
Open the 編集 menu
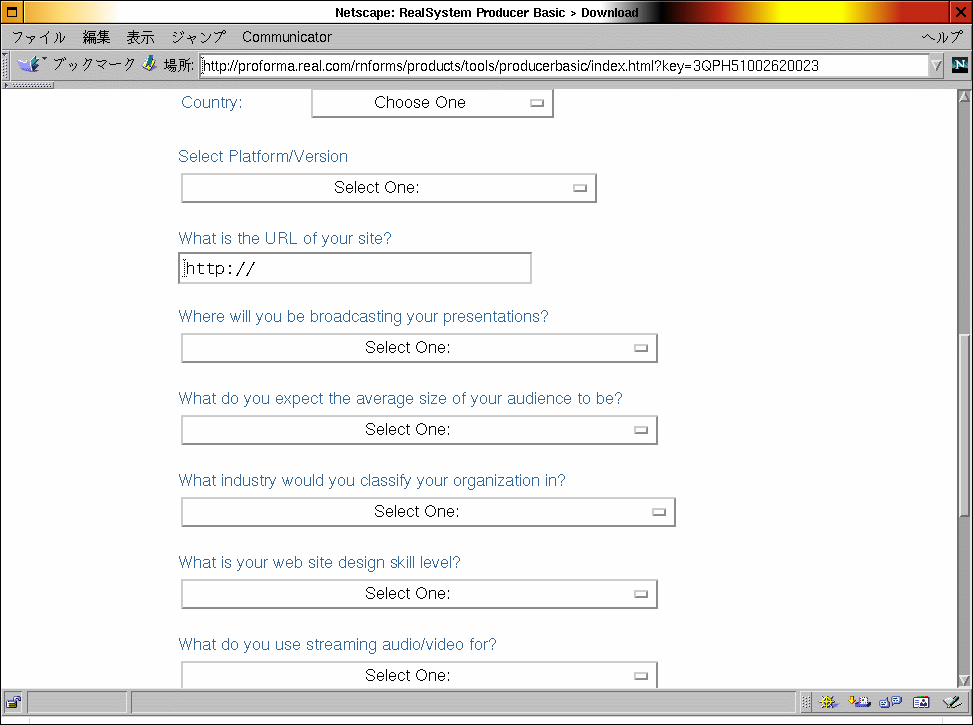pyautogui.click(x=96, y=37)
